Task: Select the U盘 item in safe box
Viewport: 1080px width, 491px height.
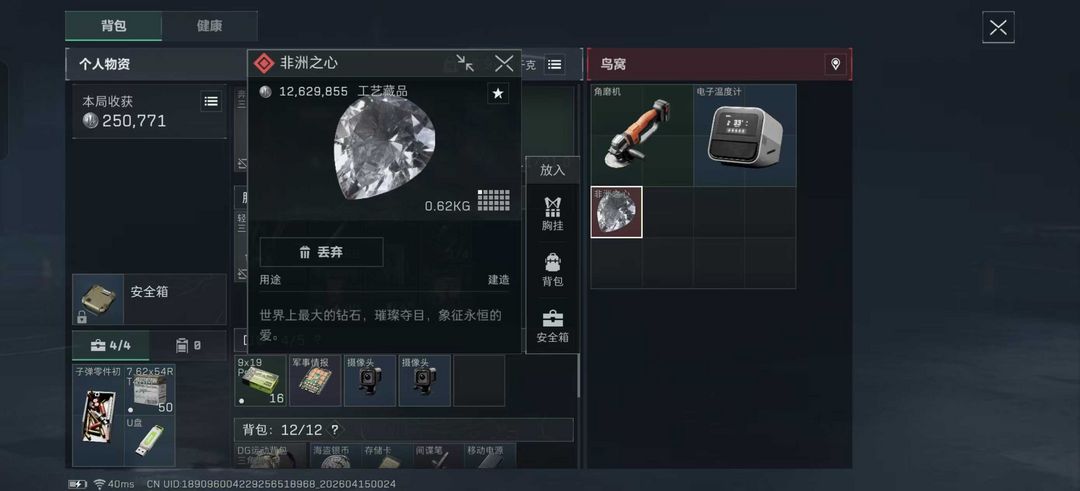Action: point(149,441)
